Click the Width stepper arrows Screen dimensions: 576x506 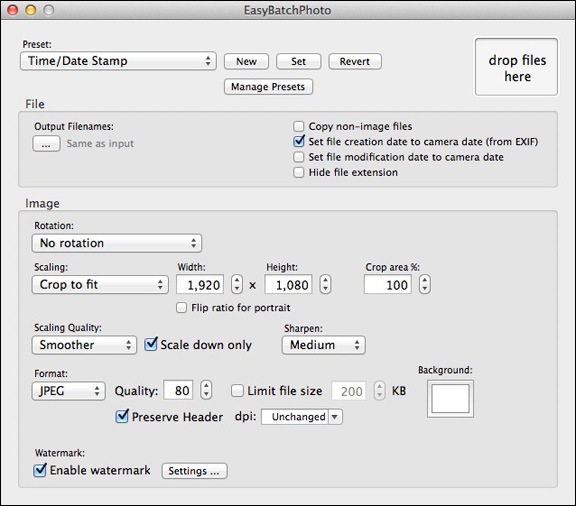237,284
